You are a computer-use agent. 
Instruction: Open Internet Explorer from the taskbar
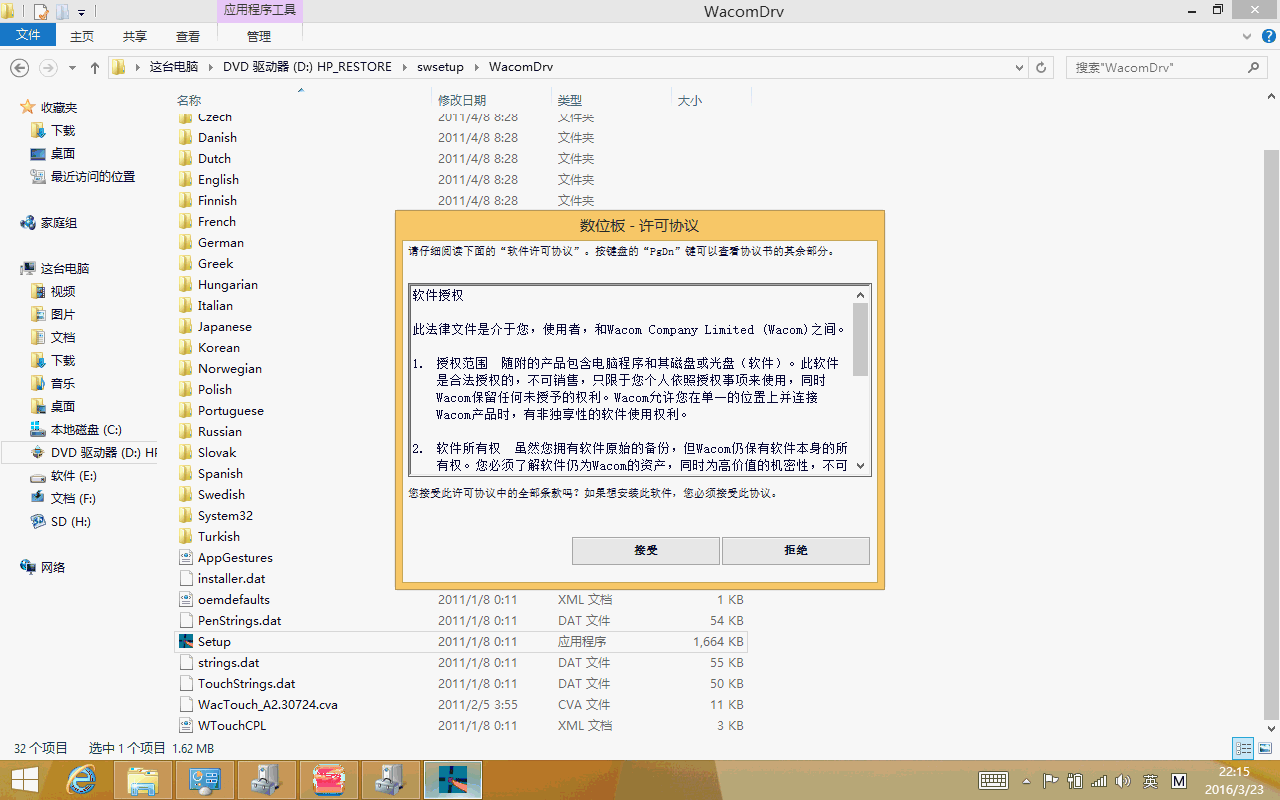tap(81, 780)
